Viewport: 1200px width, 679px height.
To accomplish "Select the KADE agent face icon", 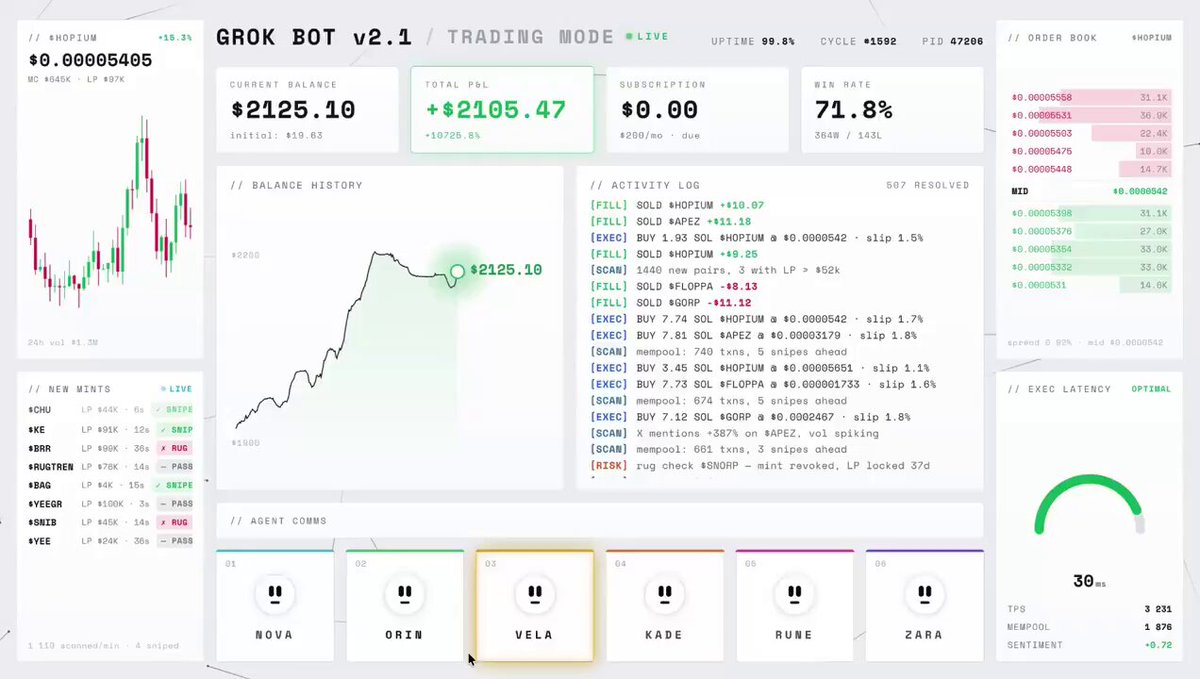I will pyautogui.click(x=664, y=594).
